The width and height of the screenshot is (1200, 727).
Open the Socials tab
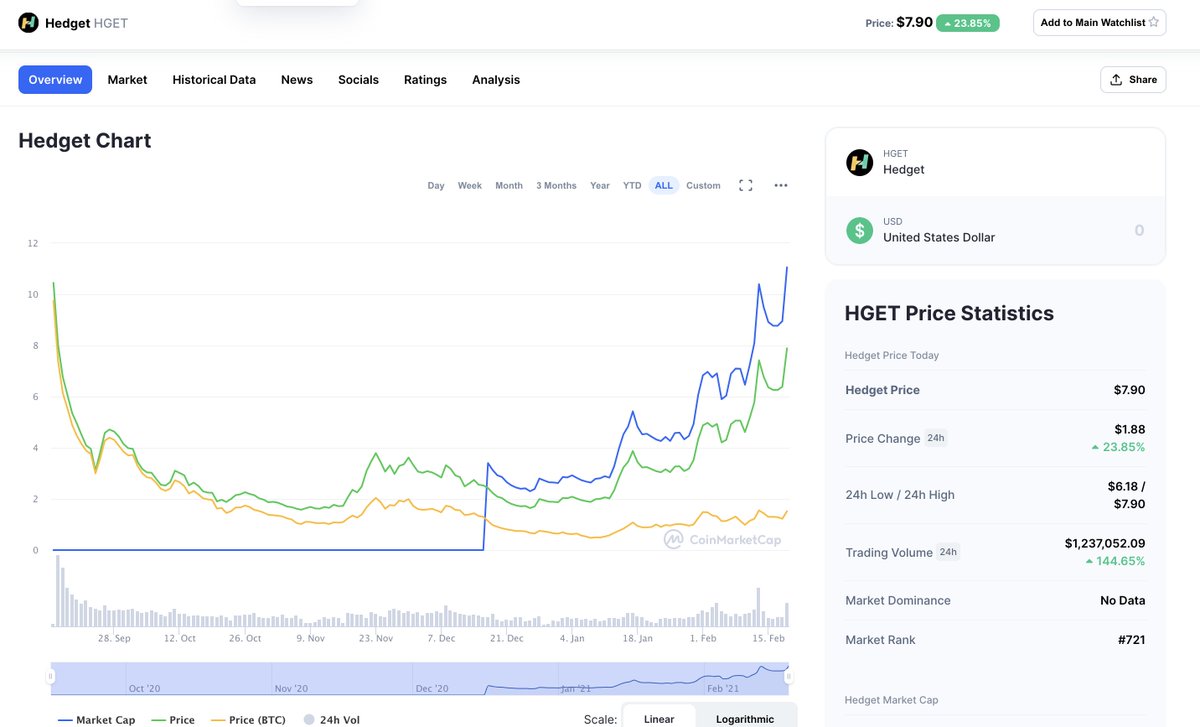point(358,80)
